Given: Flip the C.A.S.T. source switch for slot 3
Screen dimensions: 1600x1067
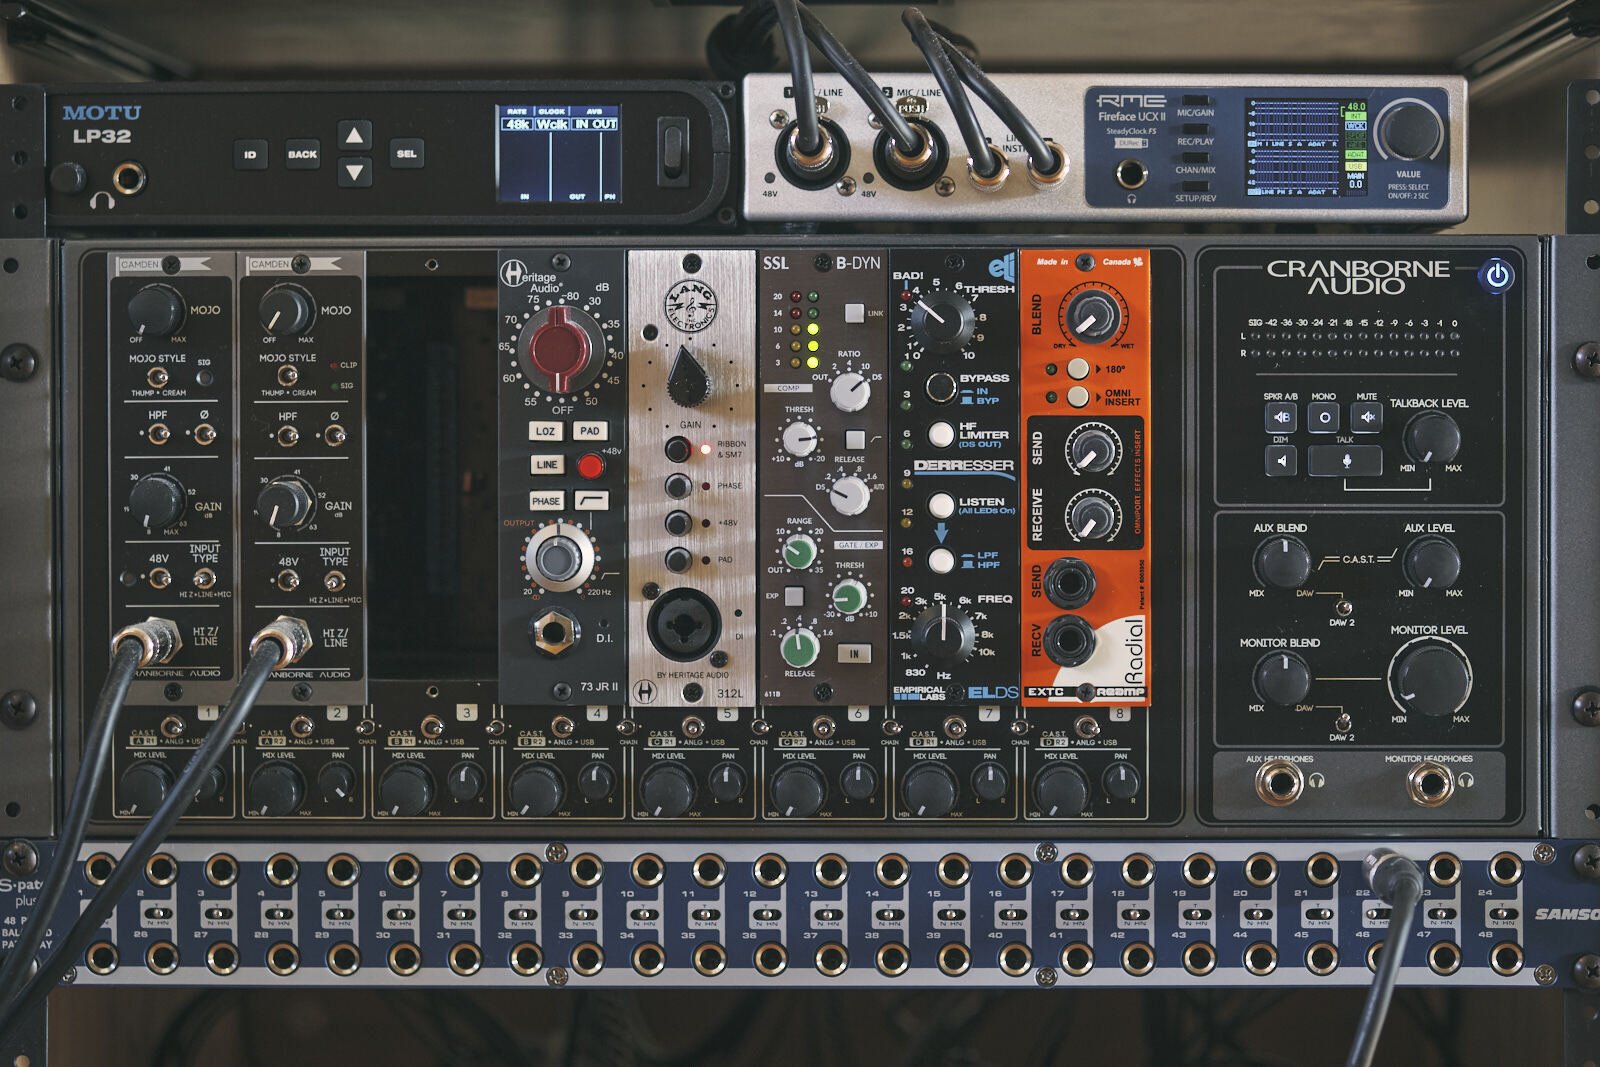Looking at the screenshot, I should 433,726.
